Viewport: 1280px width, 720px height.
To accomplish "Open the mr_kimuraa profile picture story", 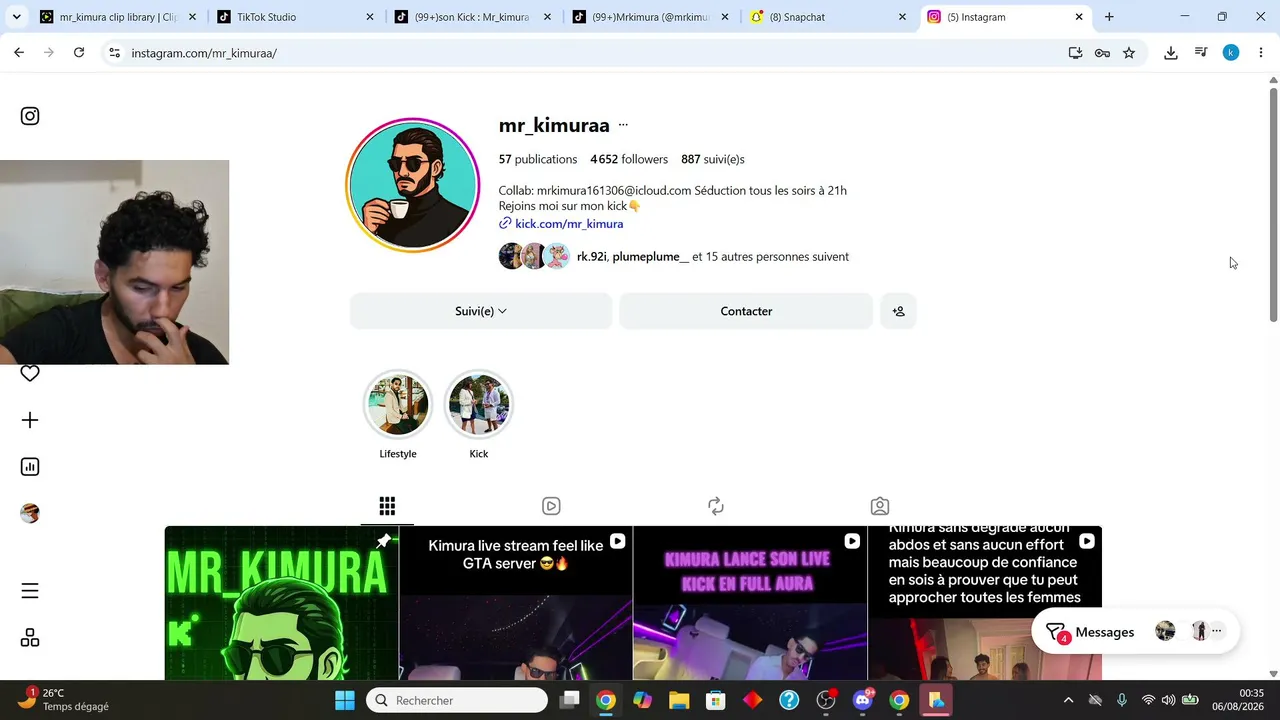I will pos(413,186).
